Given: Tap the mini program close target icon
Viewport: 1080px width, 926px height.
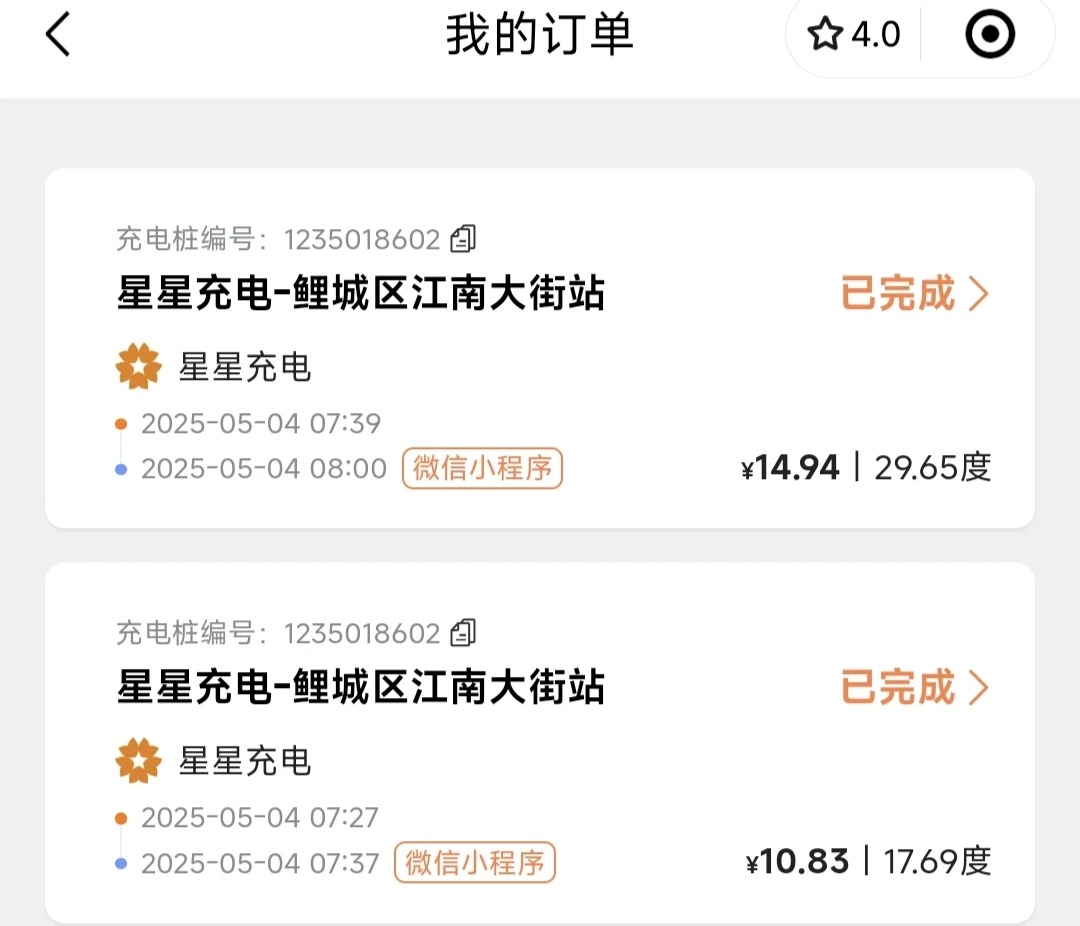Looking at the screenshot, I should tap(990, 34).
